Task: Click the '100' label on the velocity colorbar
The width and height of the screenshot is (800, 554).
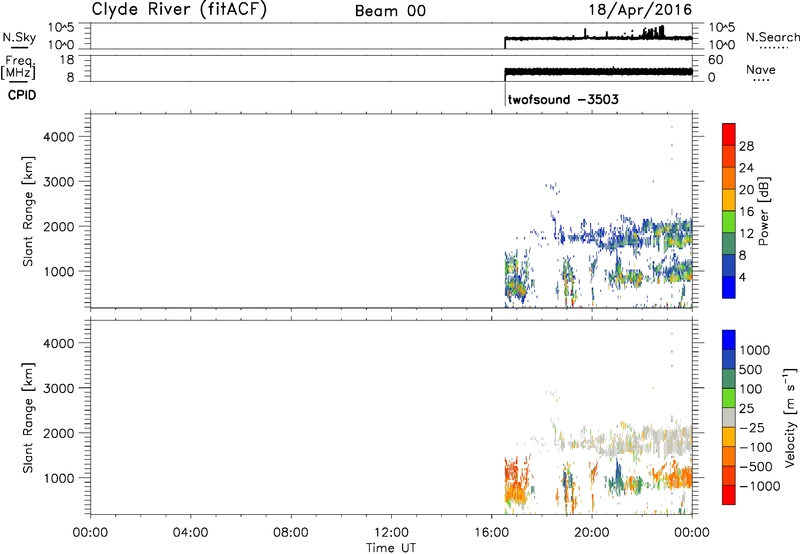Action: coord(753,389)
